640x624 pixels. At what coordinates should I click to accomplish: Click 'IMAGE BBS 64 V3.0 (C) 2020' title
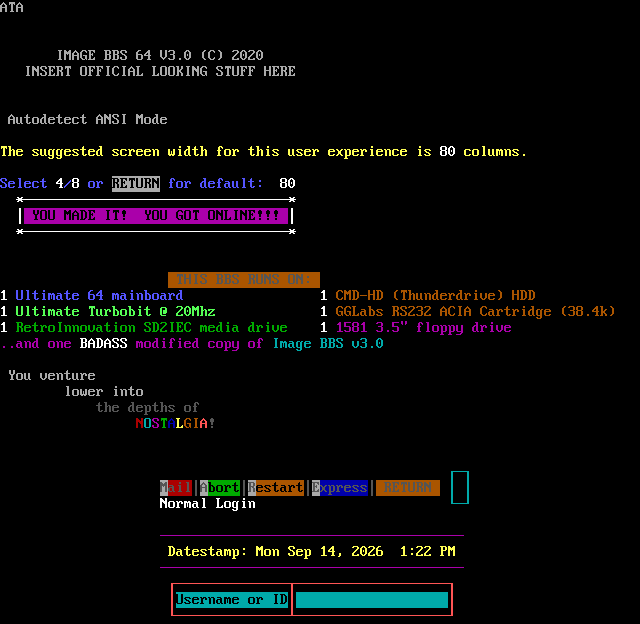tap(160, 56)
